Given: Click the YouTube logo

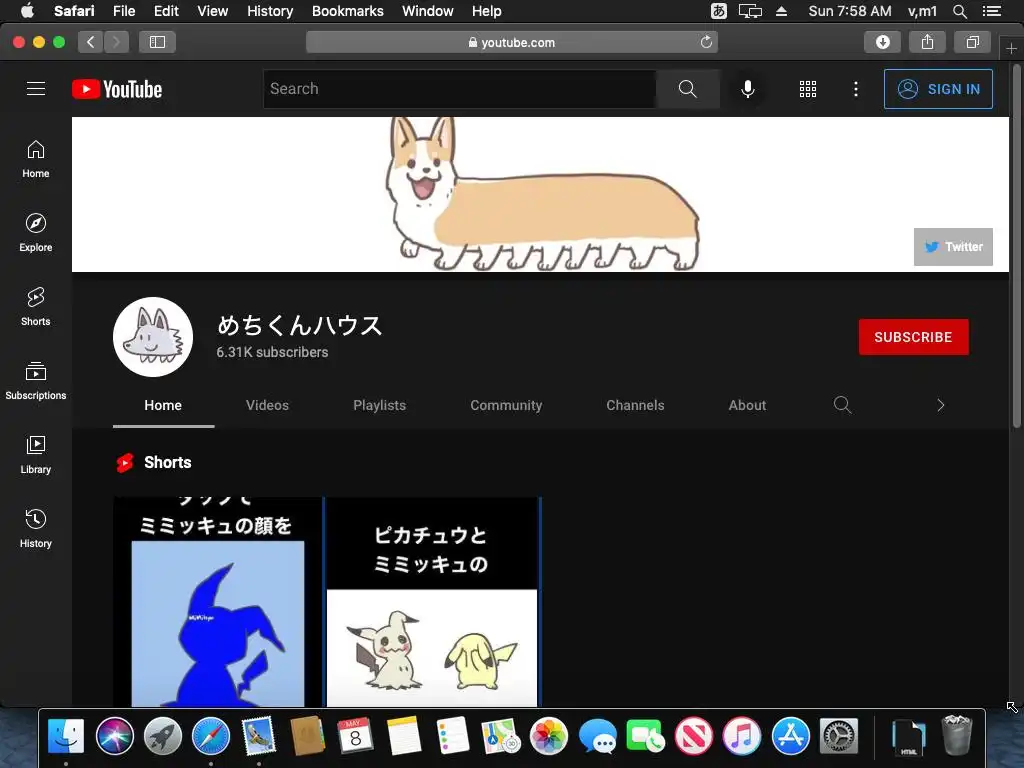Looking at the screenshot, I should (x=117, y=89).
